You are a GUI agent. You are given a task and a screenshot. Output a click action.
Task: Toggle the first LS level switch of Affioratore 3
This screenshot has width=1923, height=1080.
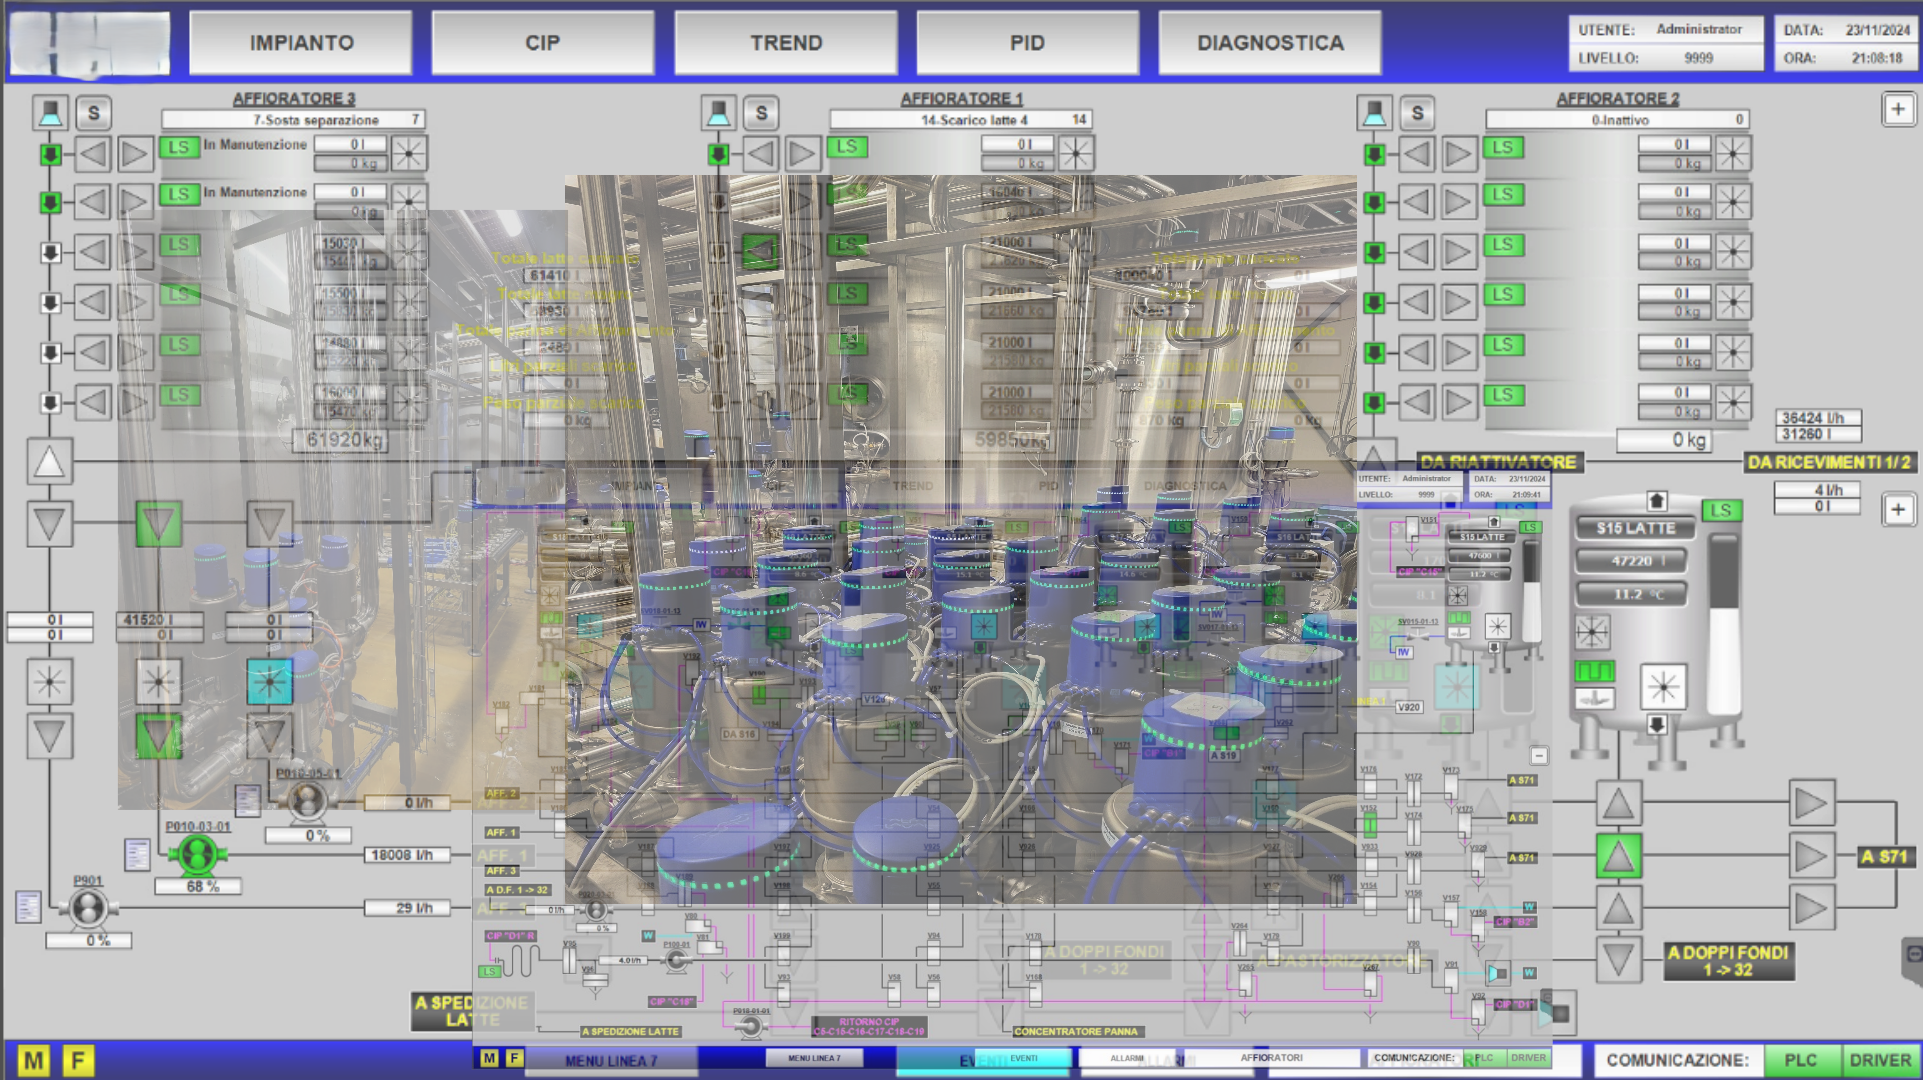pos(179,147)
